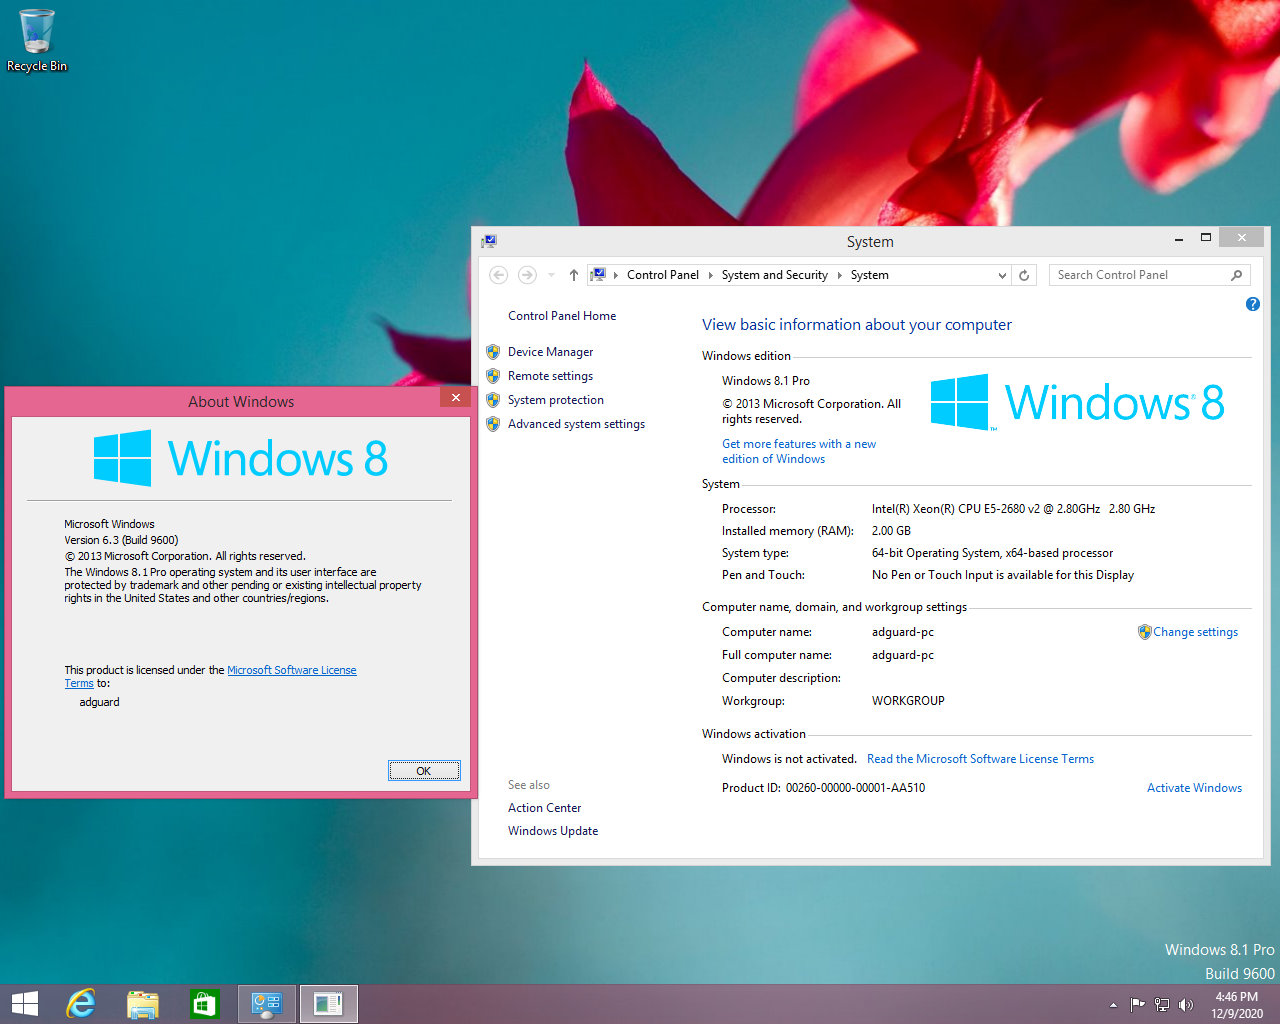
Task: Open File Explorer from the taskbar
Action: [x=143, y=1004]
